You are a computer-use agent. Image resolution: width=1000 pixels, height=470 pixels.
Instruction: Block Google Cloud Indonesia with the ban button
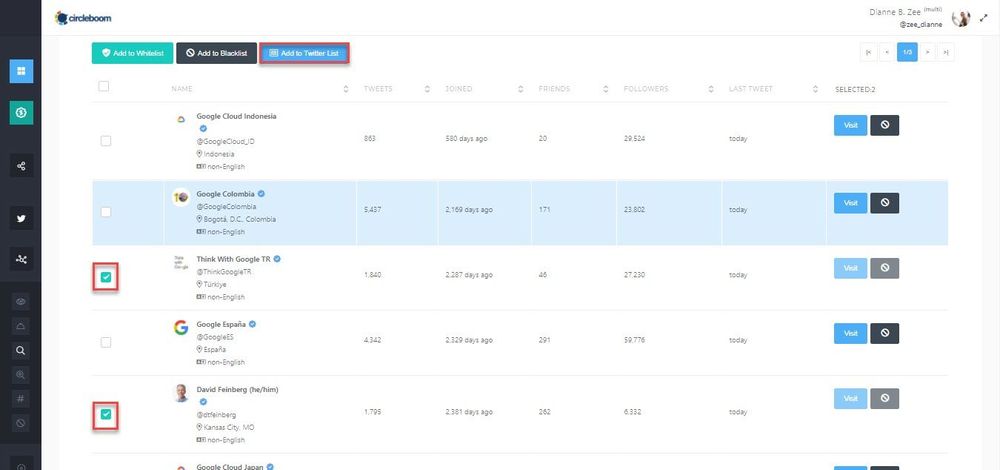885,126
